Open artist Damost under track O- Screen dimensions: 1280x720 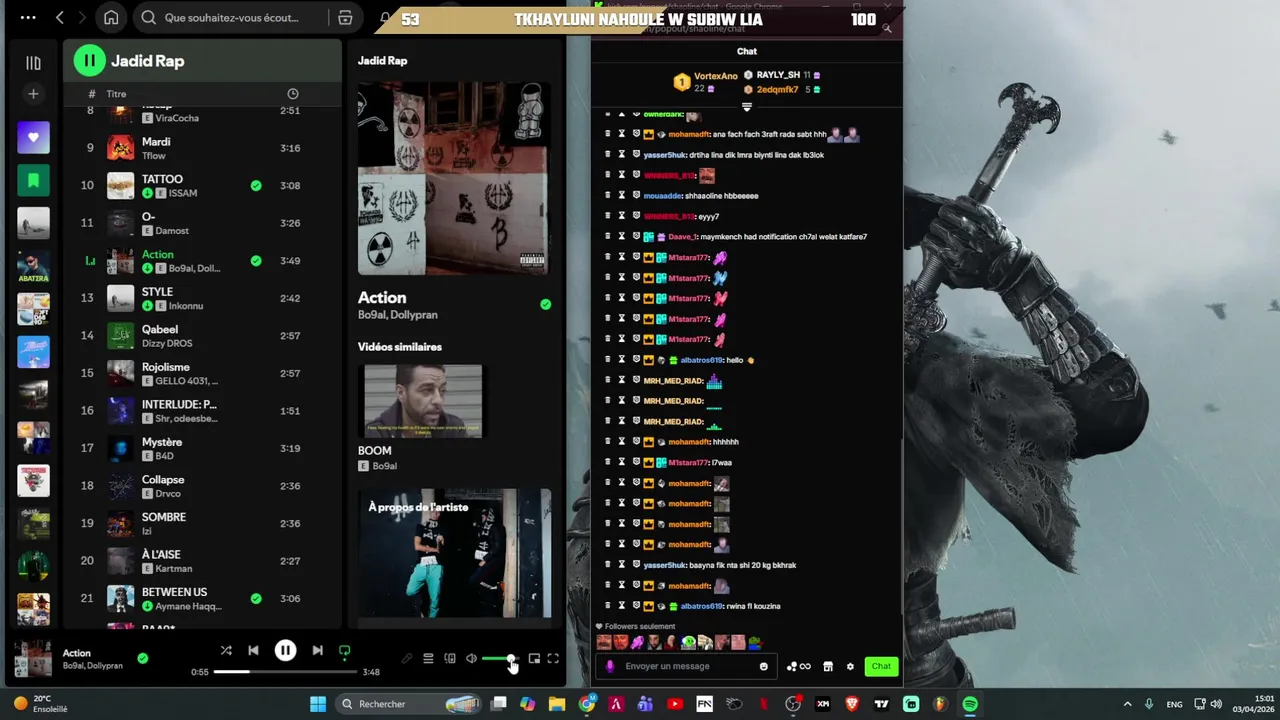point(172,231)
